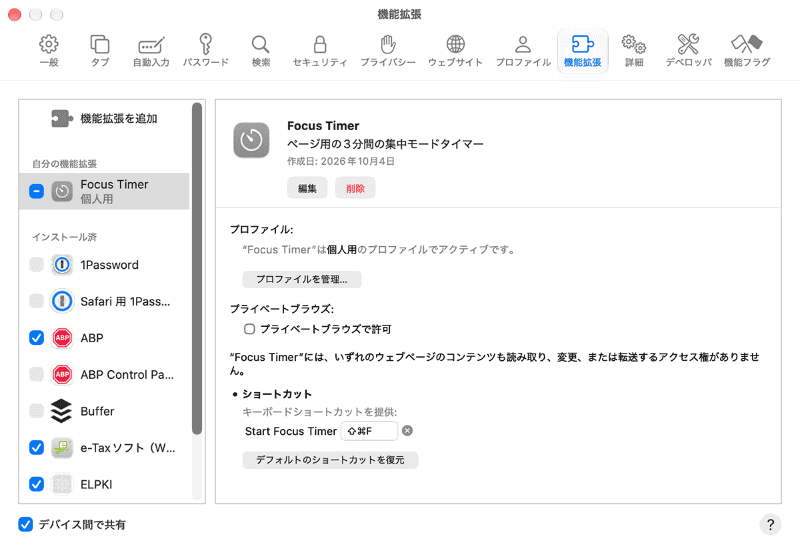The width and height of the screenshot is (800, 549).
Task: Click the 編集 (Edit) button
Action: click(307, 188)
